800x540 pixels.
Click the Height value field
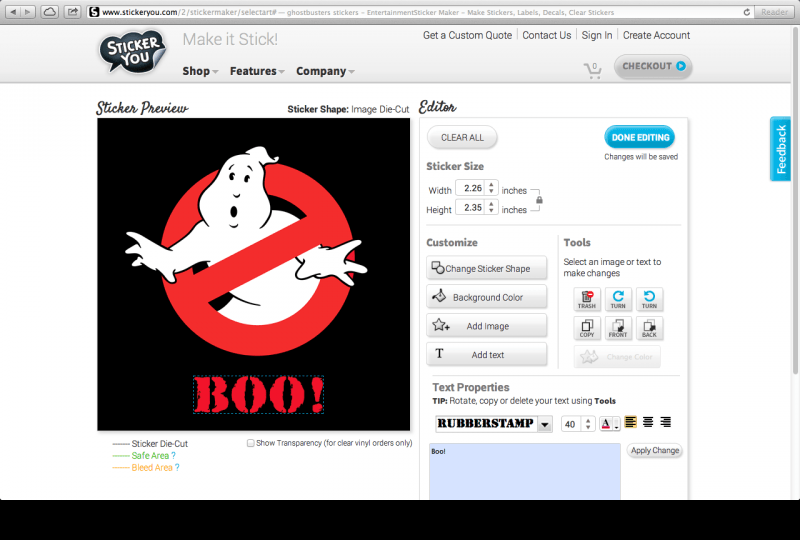click(471, 207)
